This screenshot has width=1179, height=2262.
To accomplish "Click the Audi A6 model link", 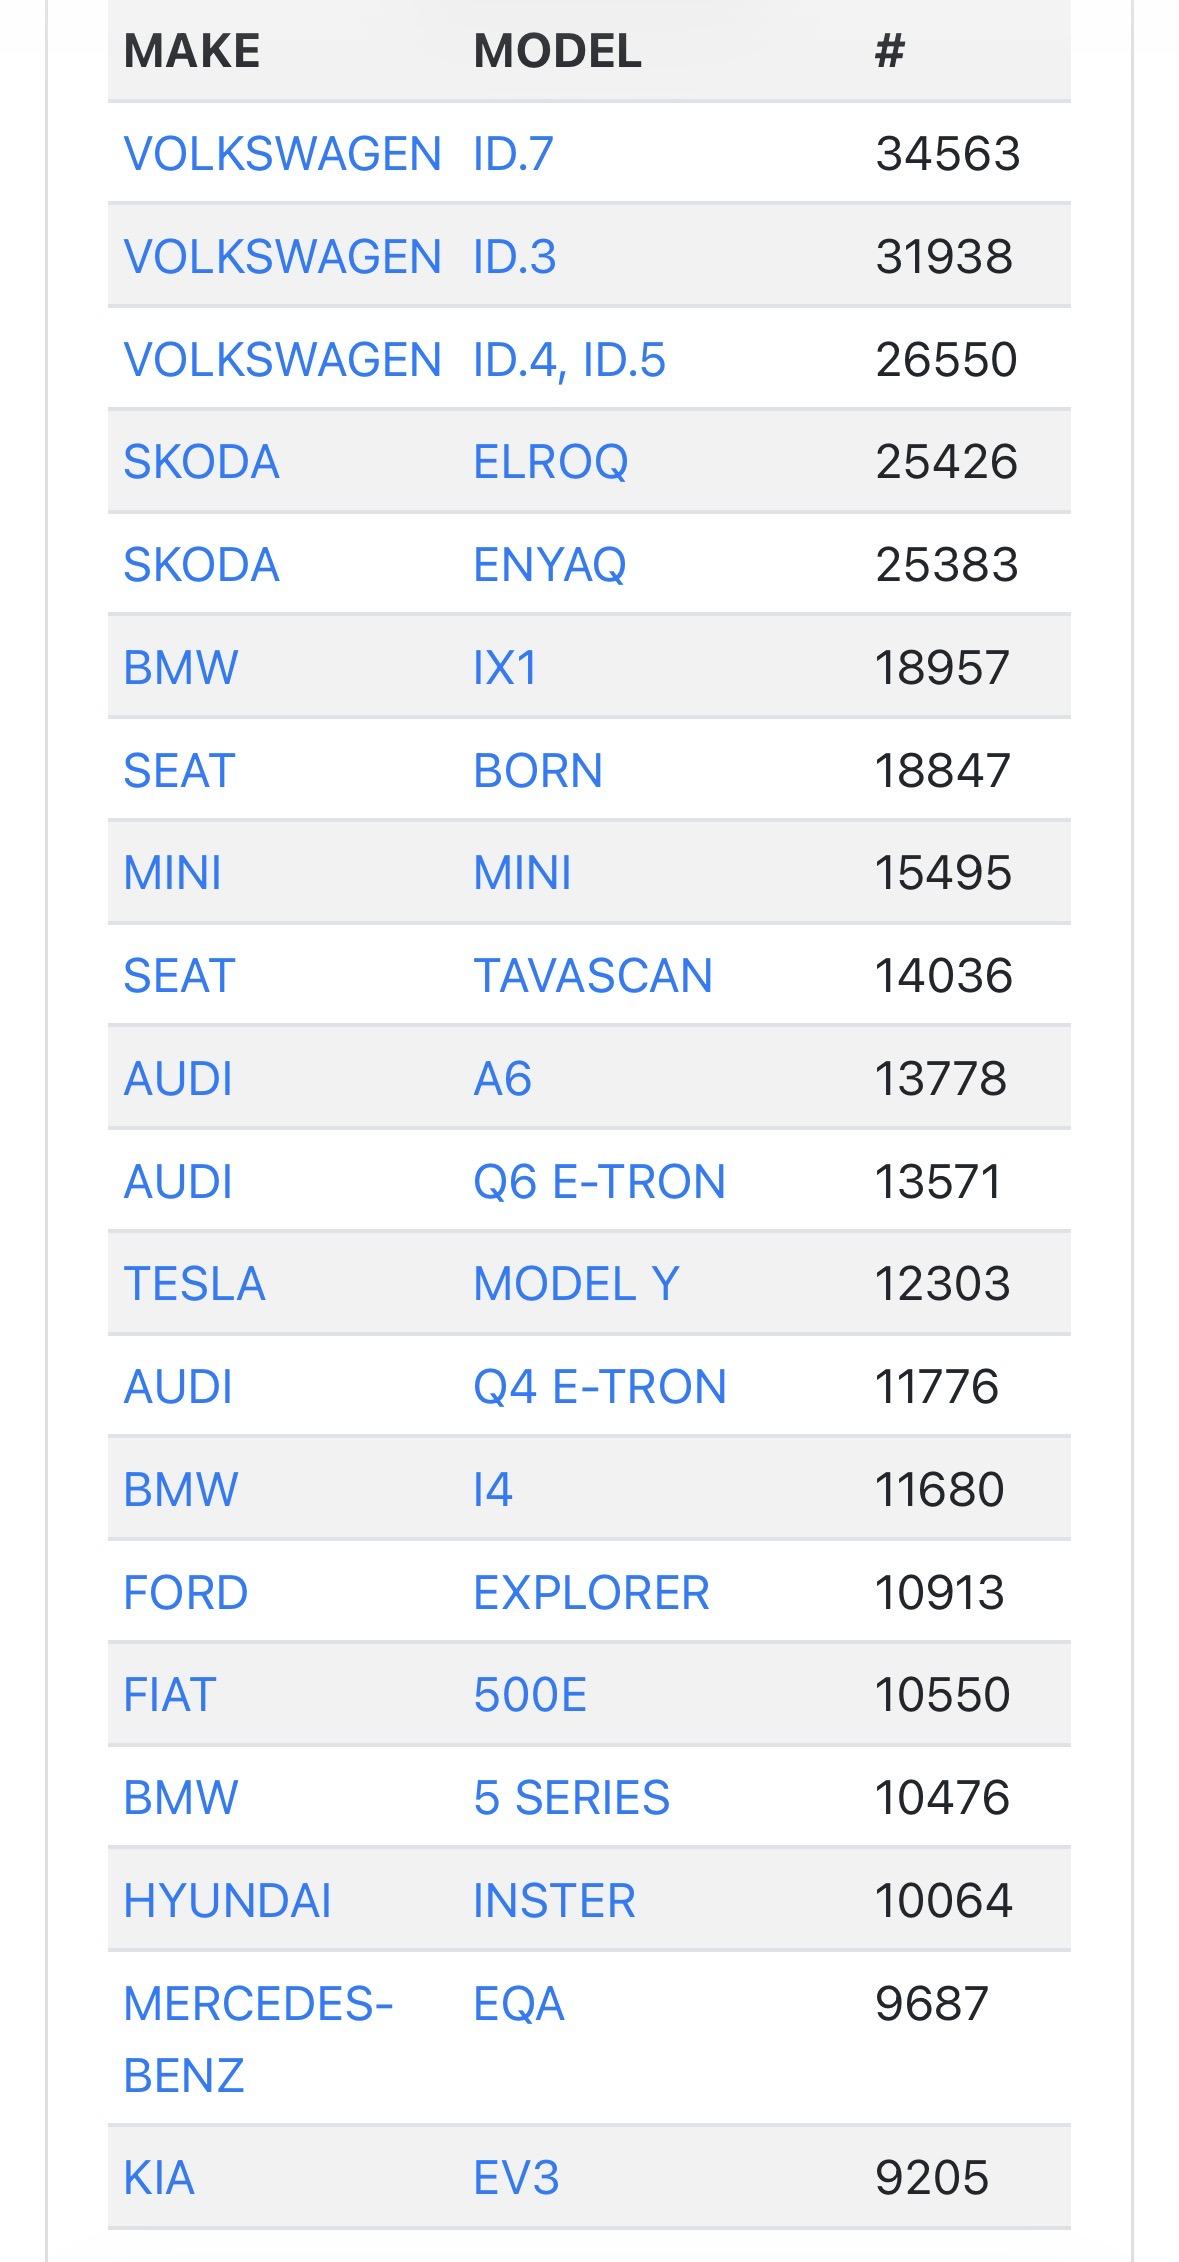I will click(502, 1079).
